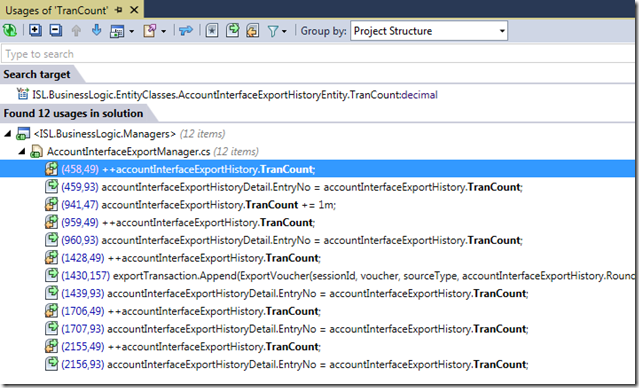
Task: Toggle the show read usages icon, green arrow
Action: [232, 31]
